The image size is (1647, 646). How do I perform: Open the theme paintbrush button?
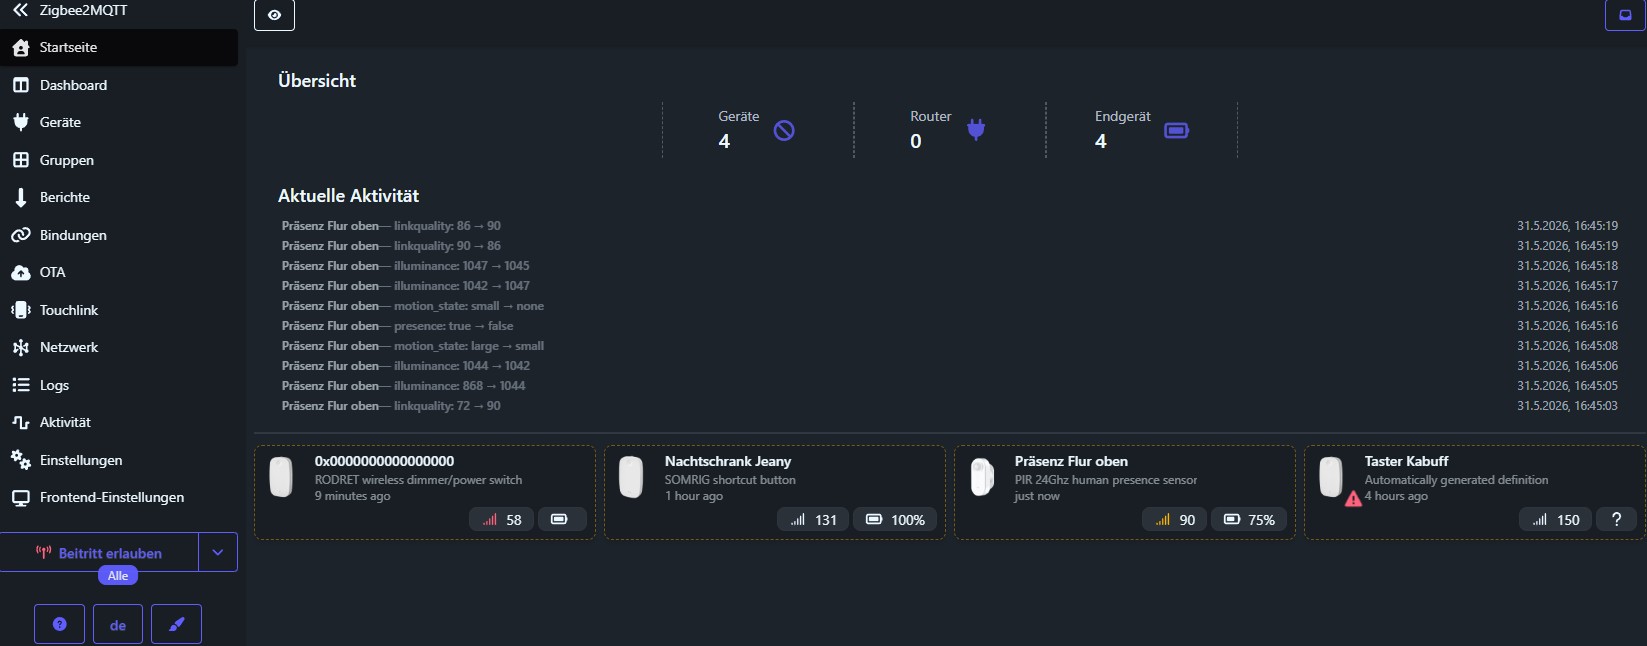click(x=176, y=625)
